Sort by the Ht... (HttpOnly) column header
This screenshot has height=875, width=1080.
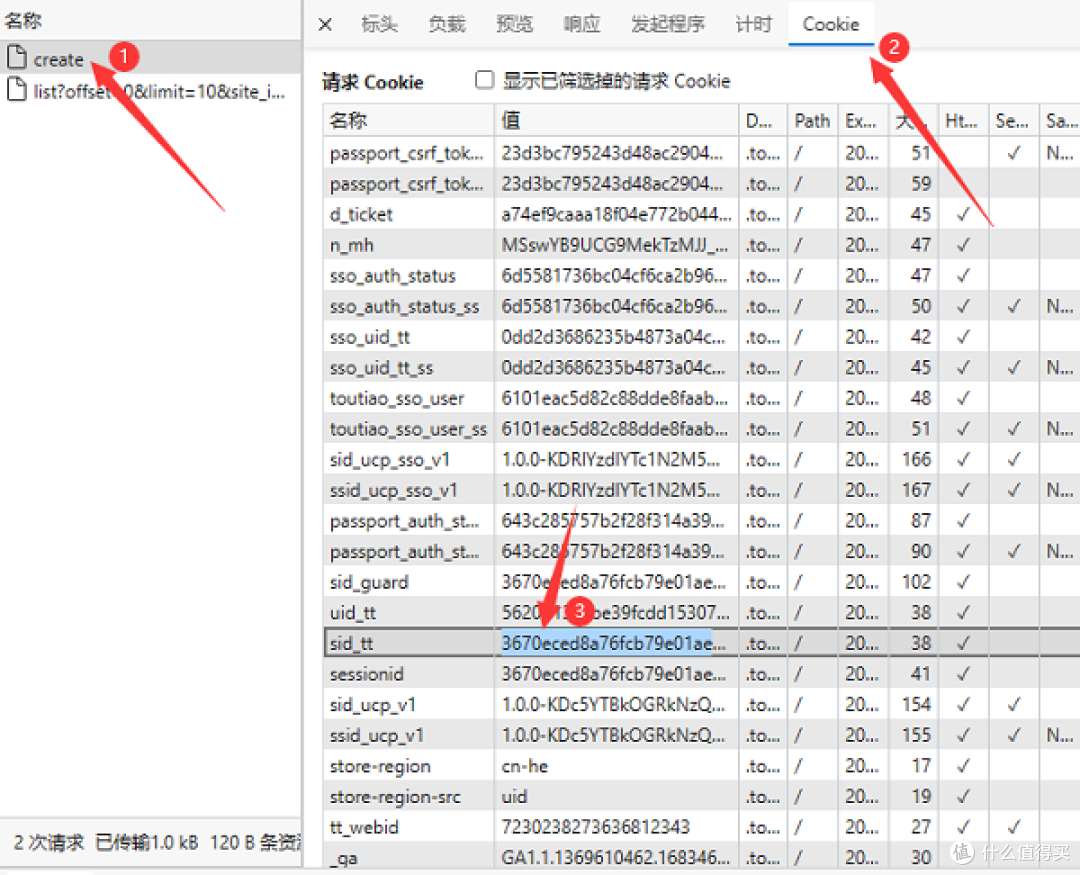click(962, 121)
